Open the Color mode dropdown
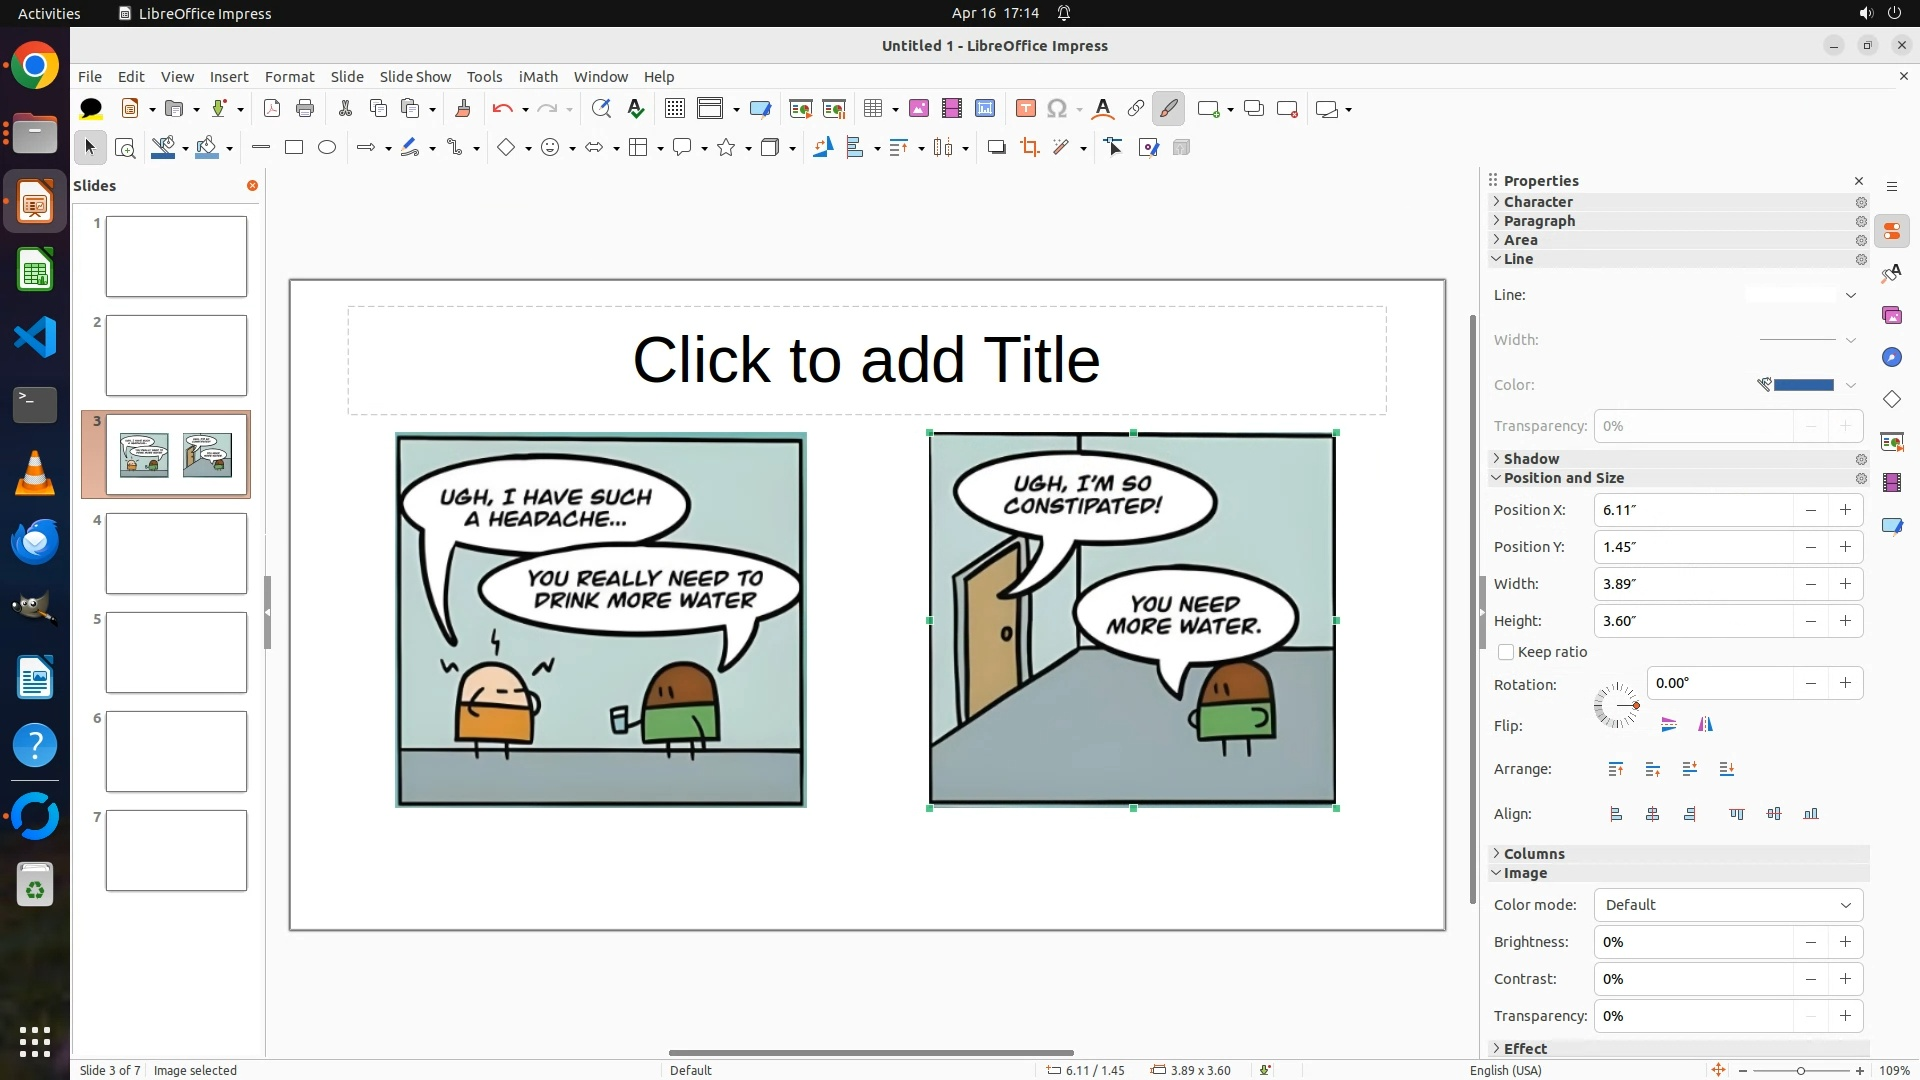The width and height of the screenshot is (1920, 1080). pos(1727,905)
